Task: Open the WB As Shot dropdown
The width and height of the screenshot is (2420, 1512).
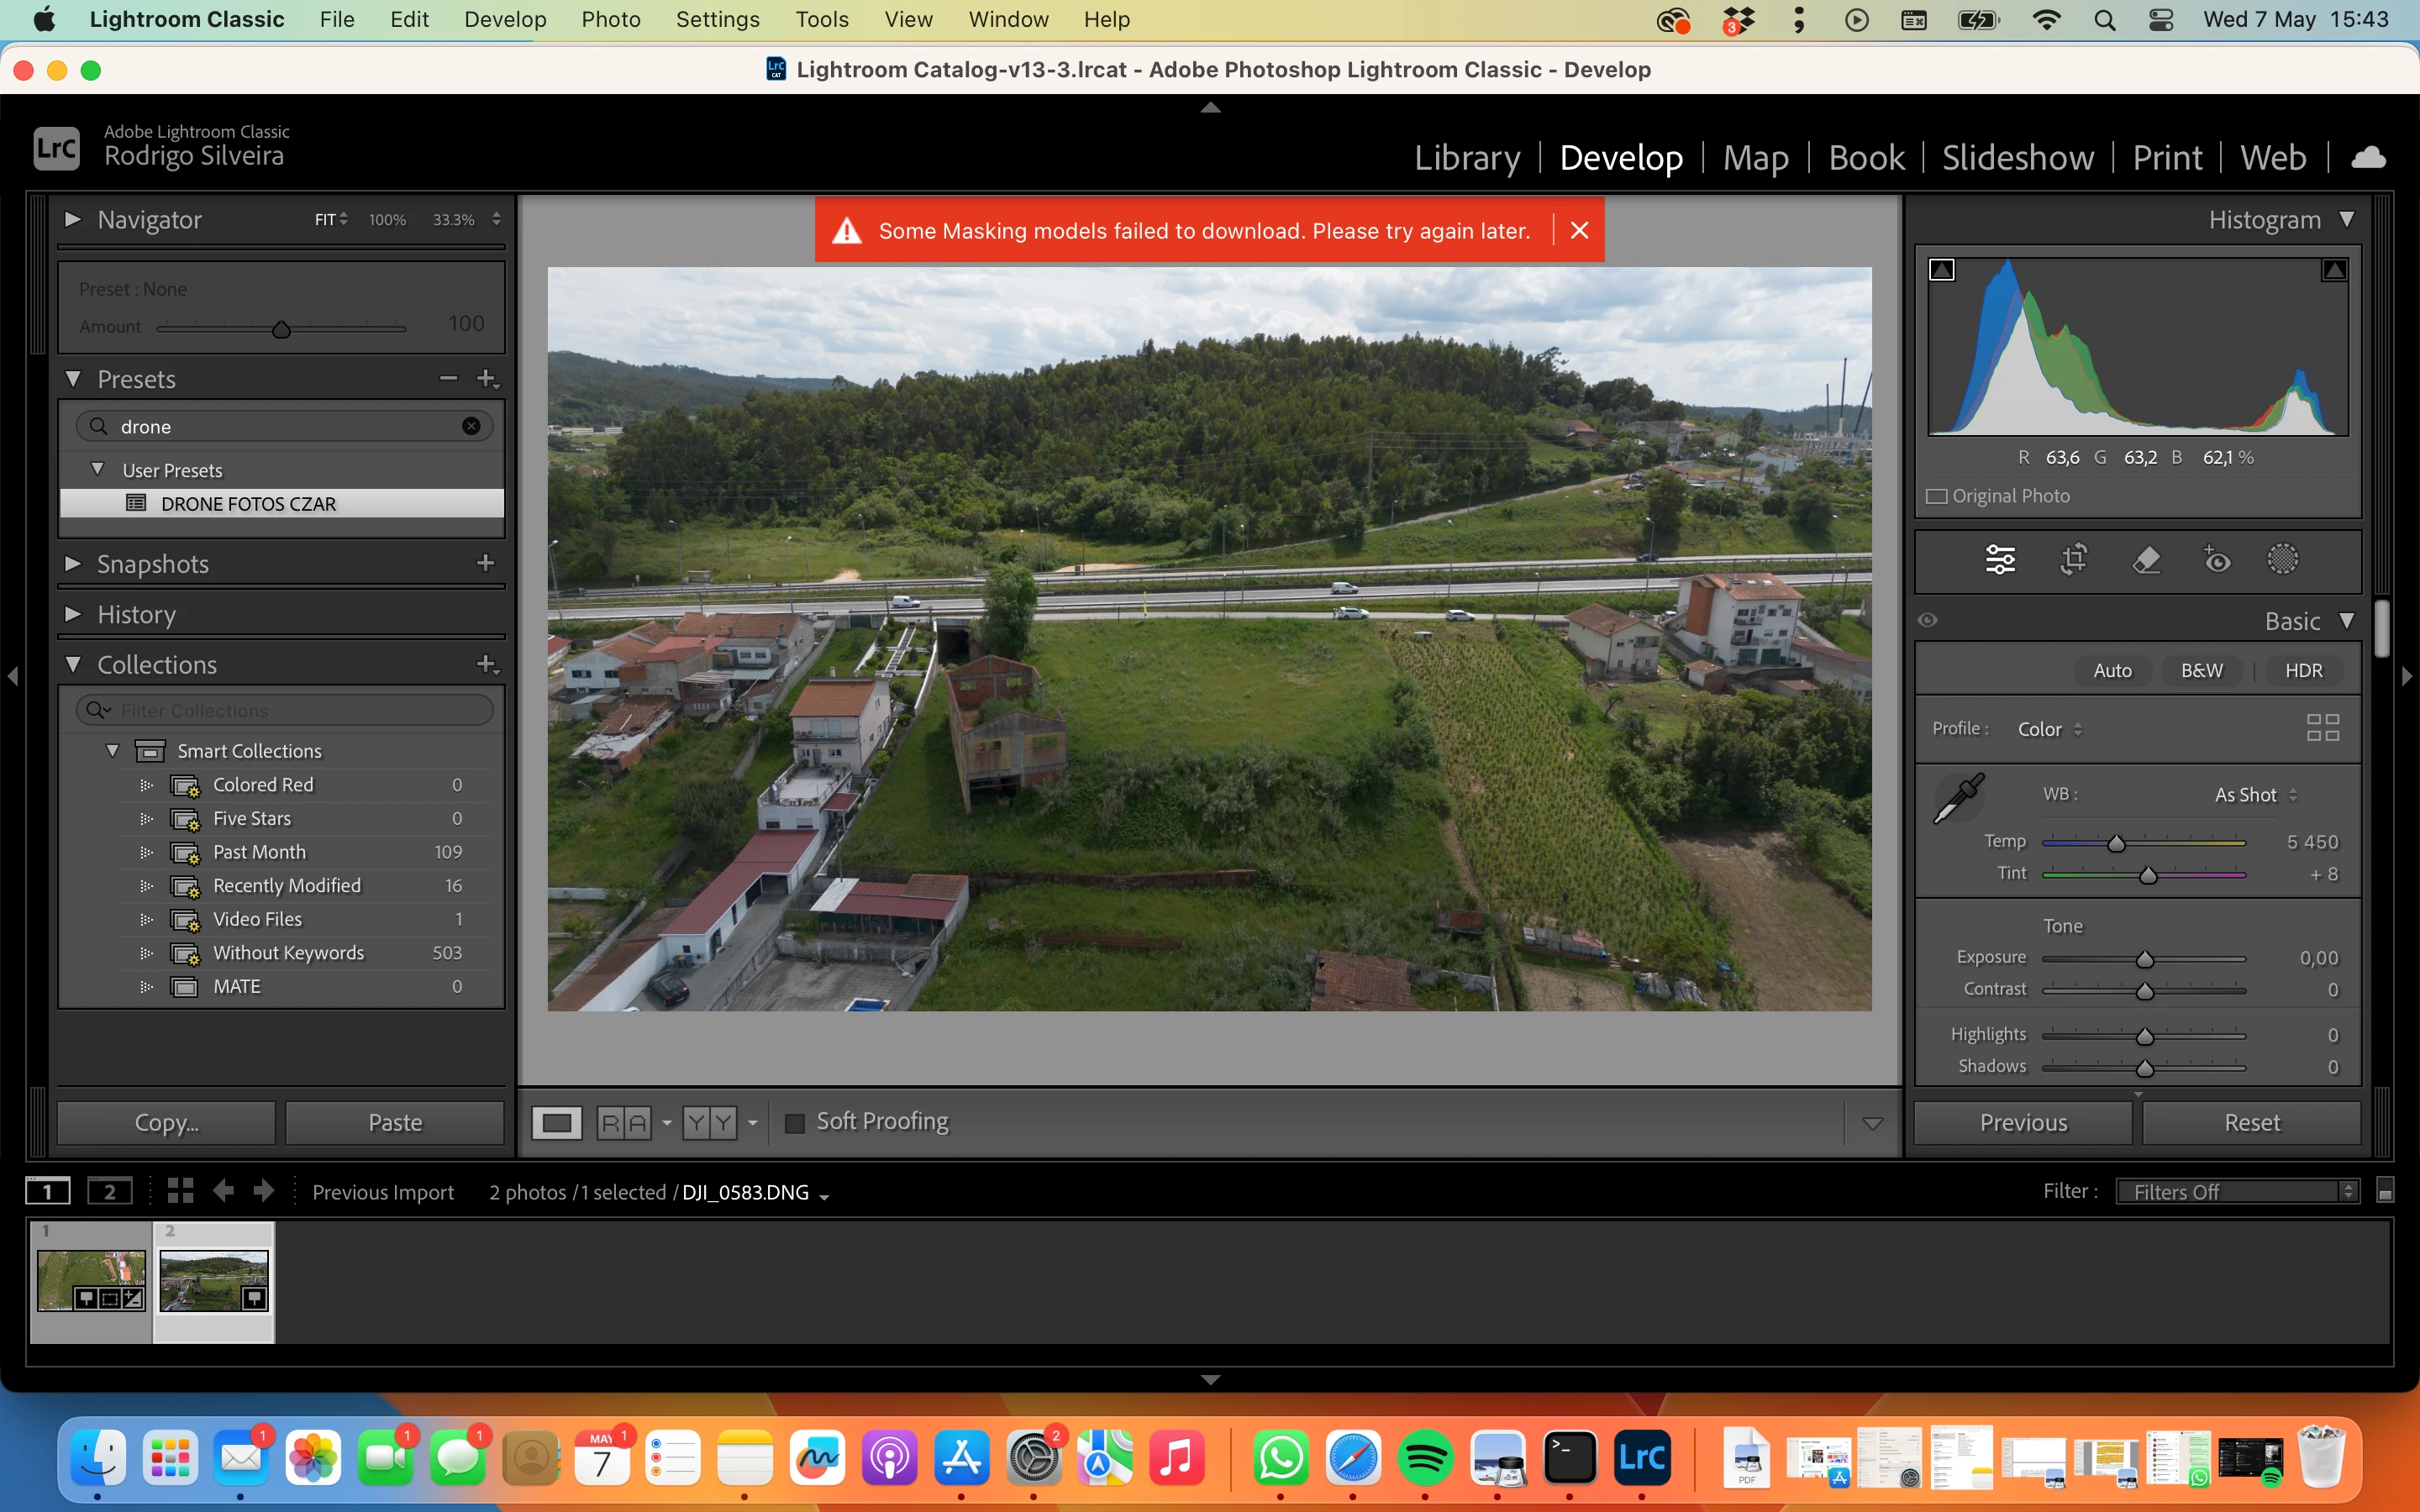Action: click(2255, 795)
